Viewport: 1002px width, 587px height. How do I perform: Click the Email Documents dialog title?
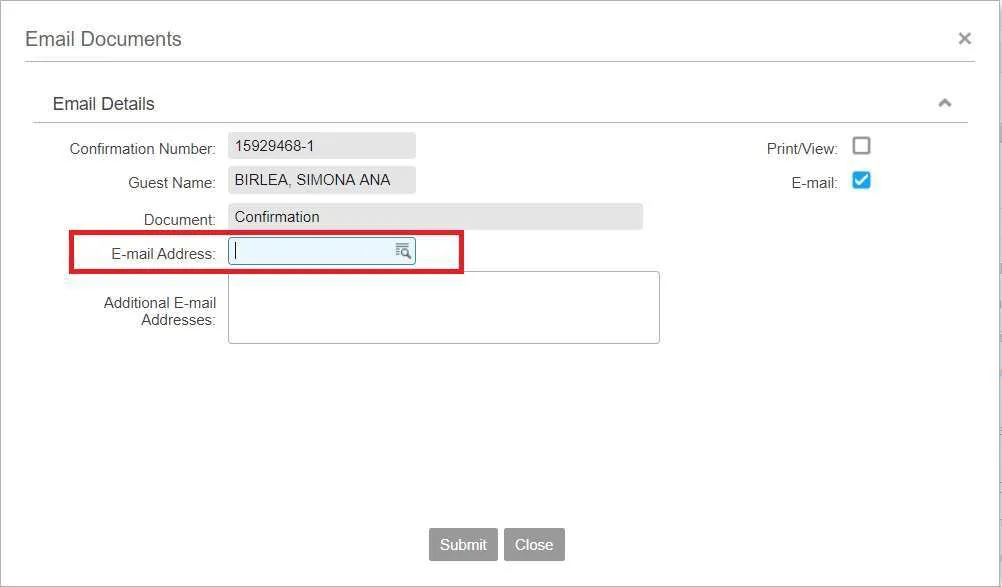tap(103, 39)
